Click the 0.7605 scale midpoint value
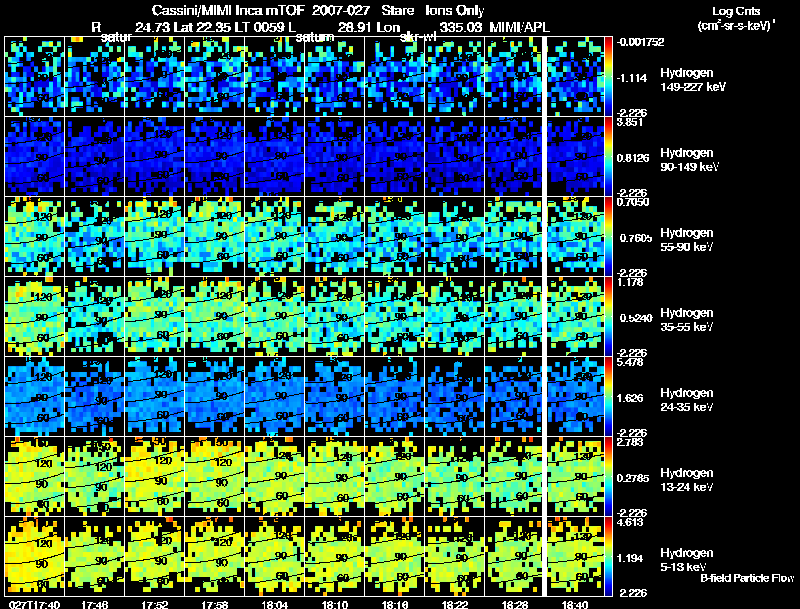This screenshot has width=800, height=609. click(x=636, y=238)
